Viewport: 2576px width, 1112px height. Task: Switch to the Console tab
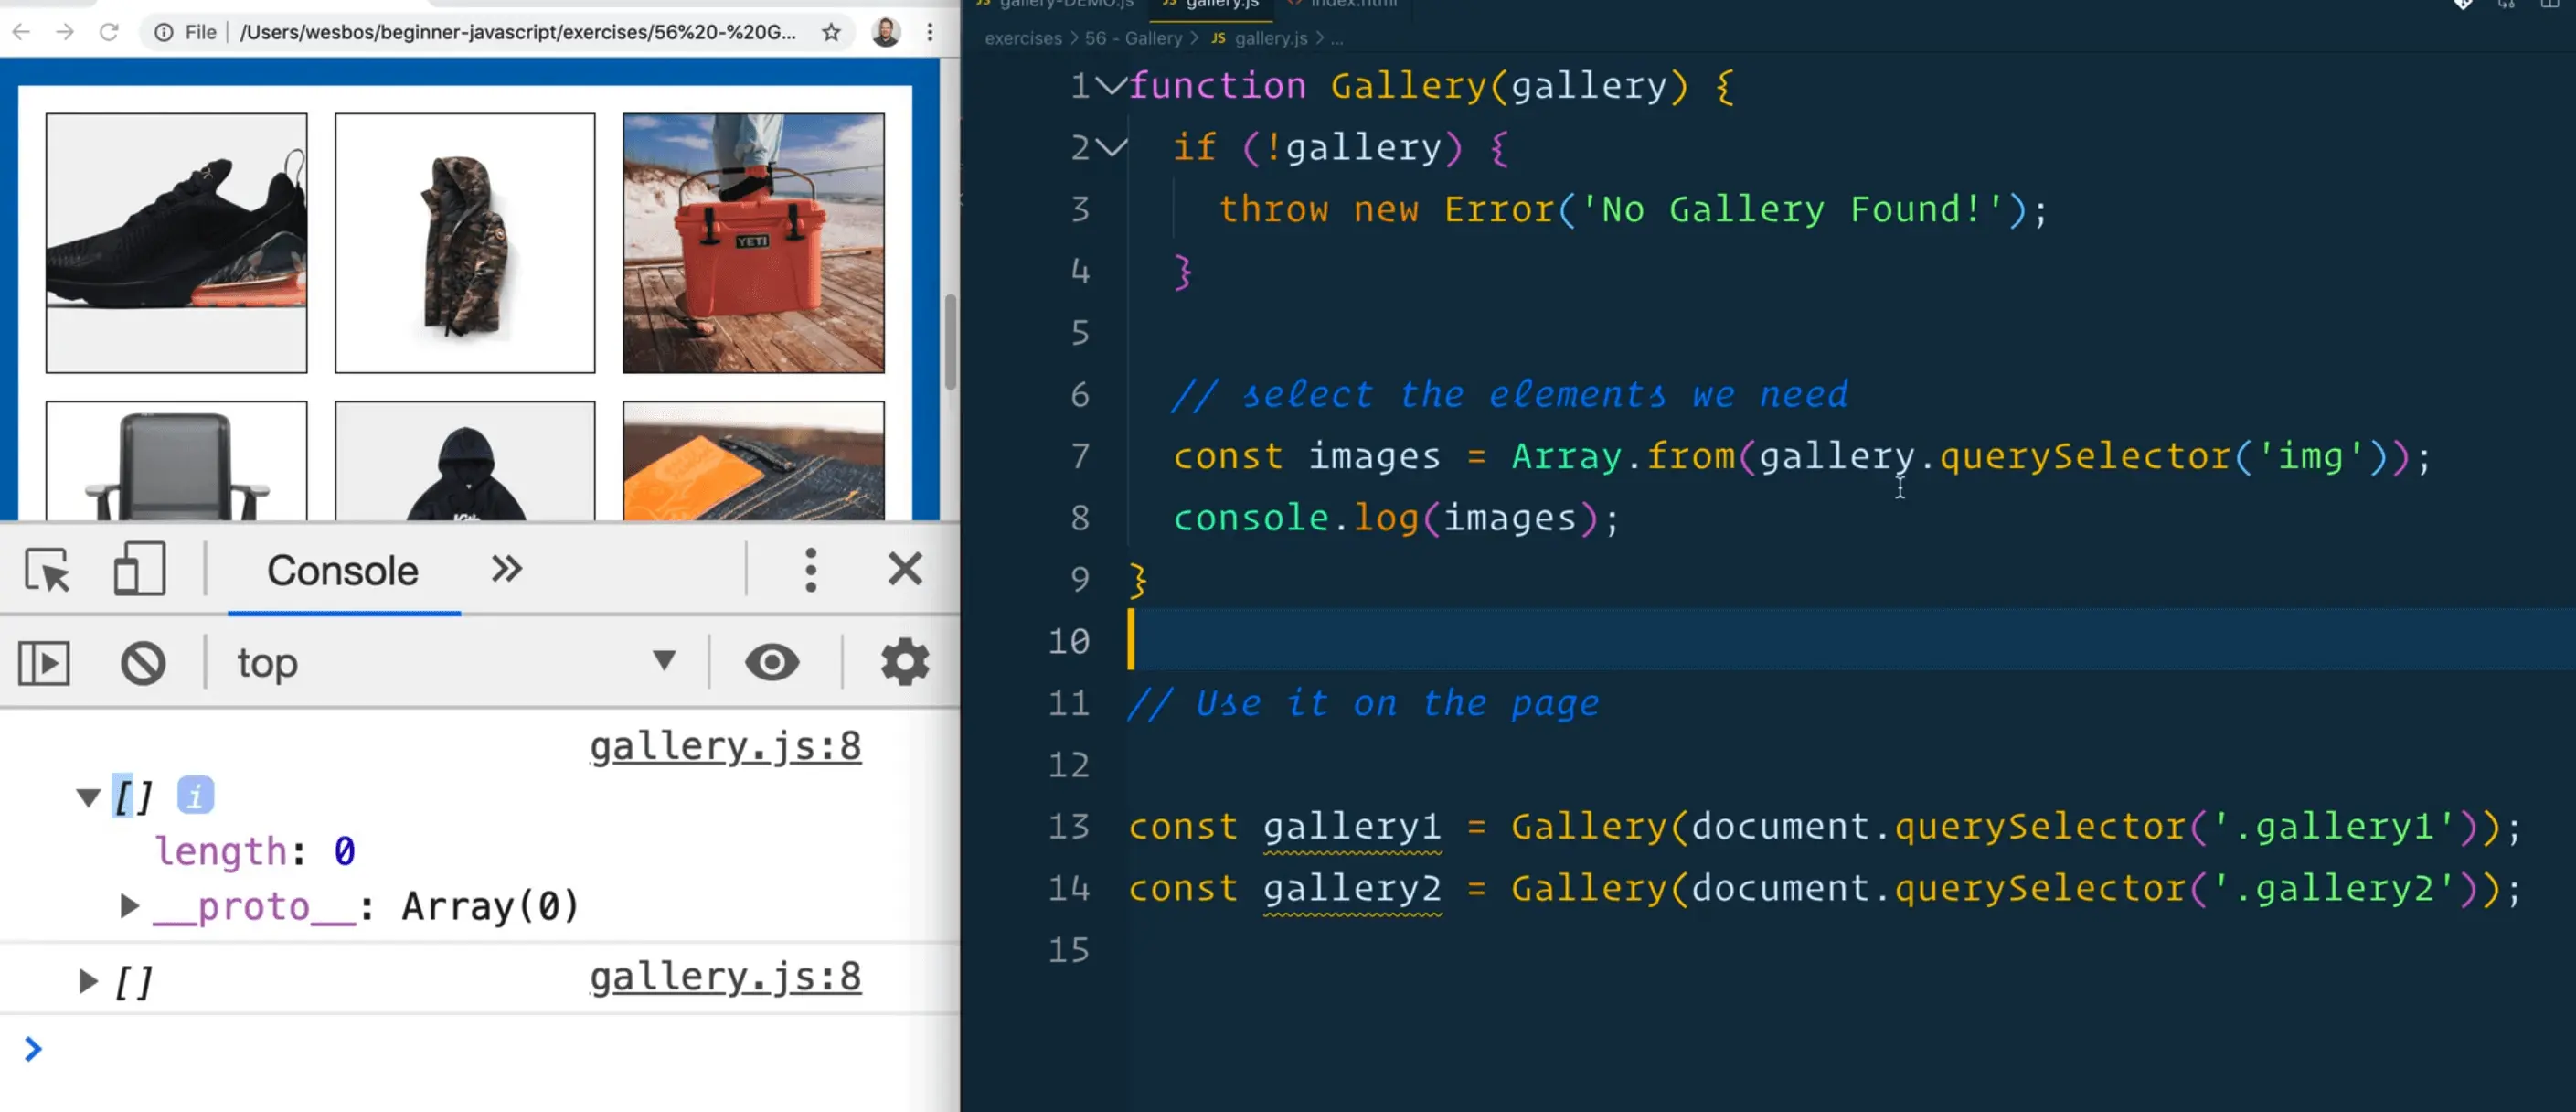[342, 571]
